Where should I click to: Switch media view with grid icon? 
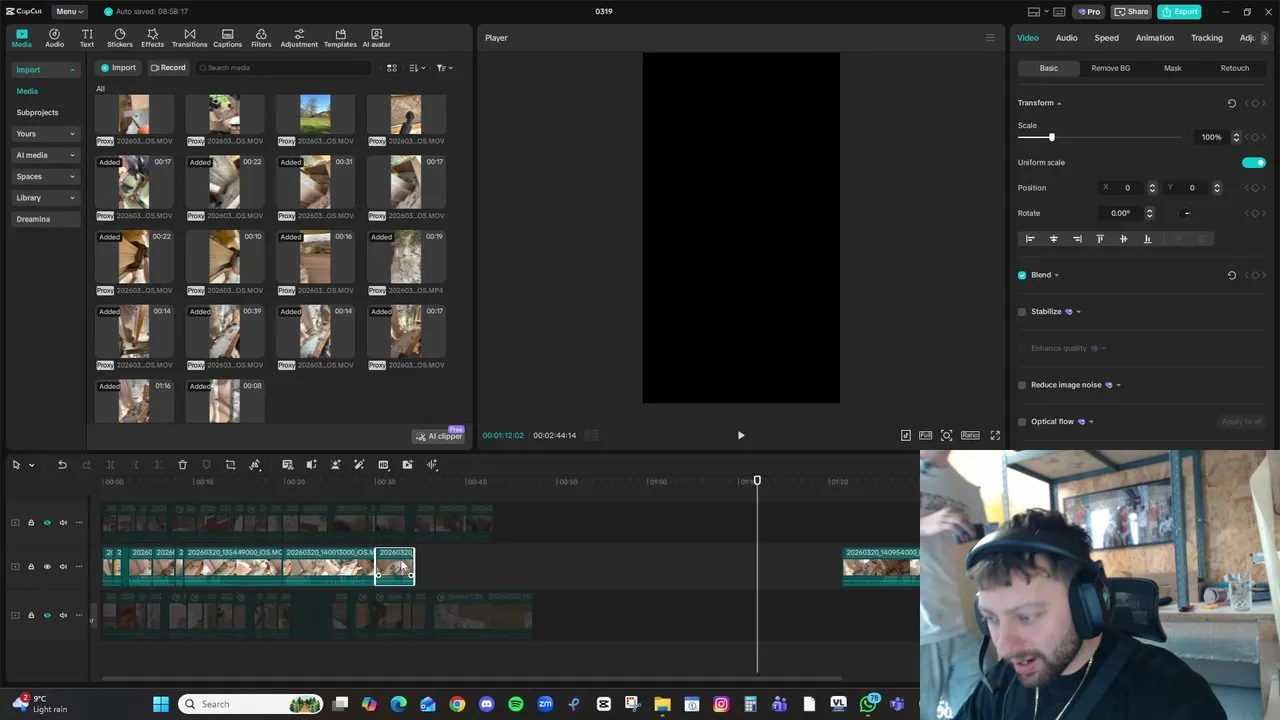[392, 68]
